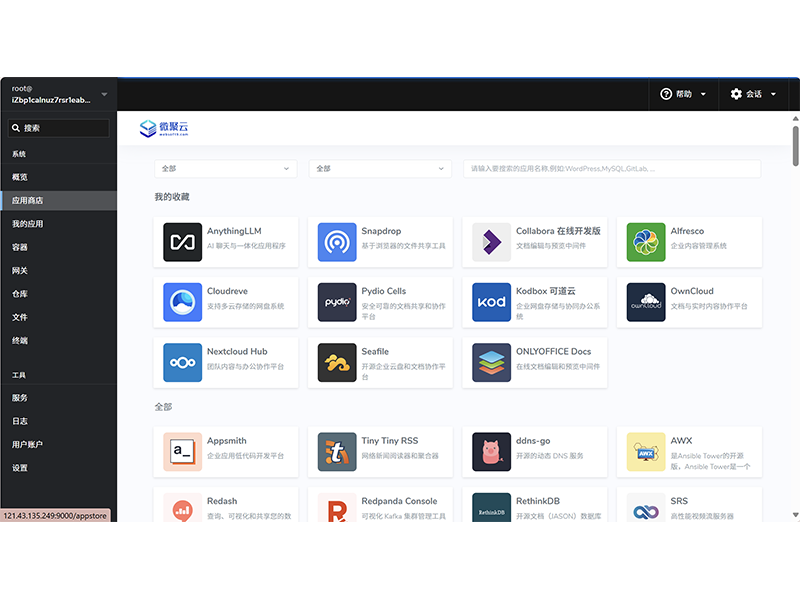Screen dimensions: 800x600
Task: Click the Tiny Tiny RSS title
Action: [x=390, y=441]
